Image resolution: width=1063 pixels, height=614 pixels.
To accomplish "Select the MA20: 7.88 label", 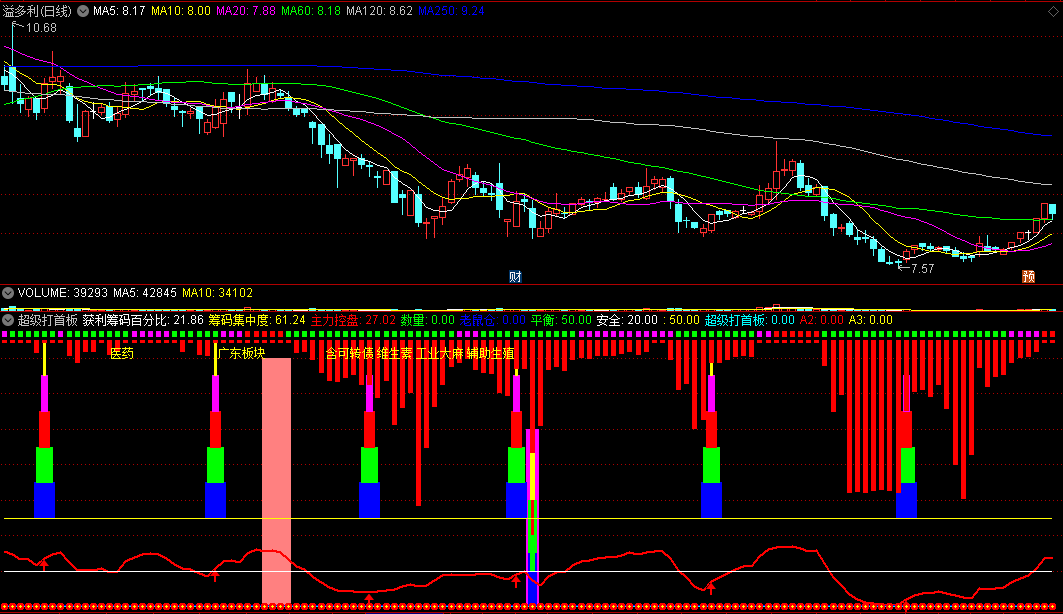I will [246, 11].
